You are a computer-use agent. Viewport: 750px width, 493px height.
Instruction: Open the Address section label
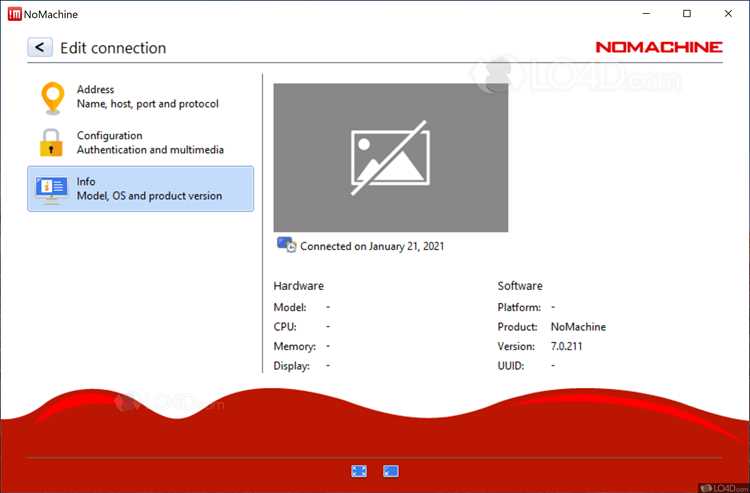coord(95,89)
